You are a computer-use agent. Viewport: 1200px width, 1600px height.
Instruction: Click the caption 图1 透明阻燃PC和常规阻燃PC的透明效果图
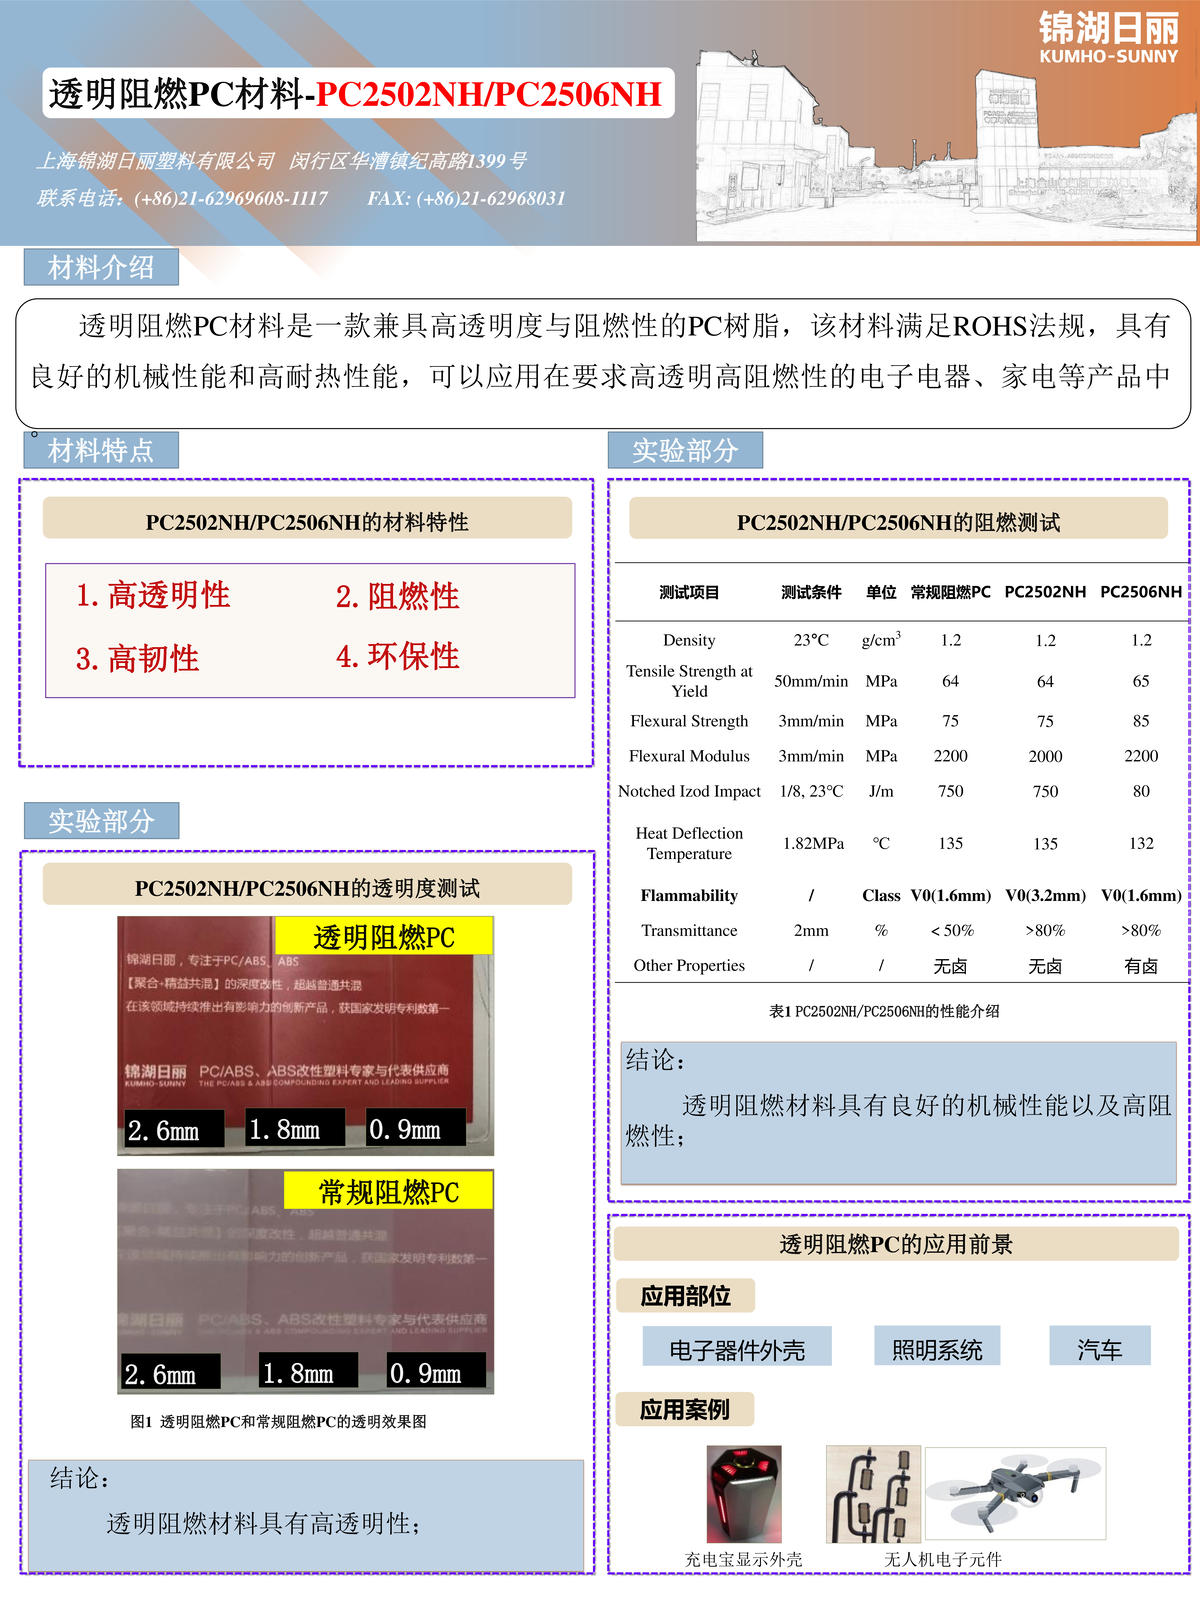tap(278, 1421)
